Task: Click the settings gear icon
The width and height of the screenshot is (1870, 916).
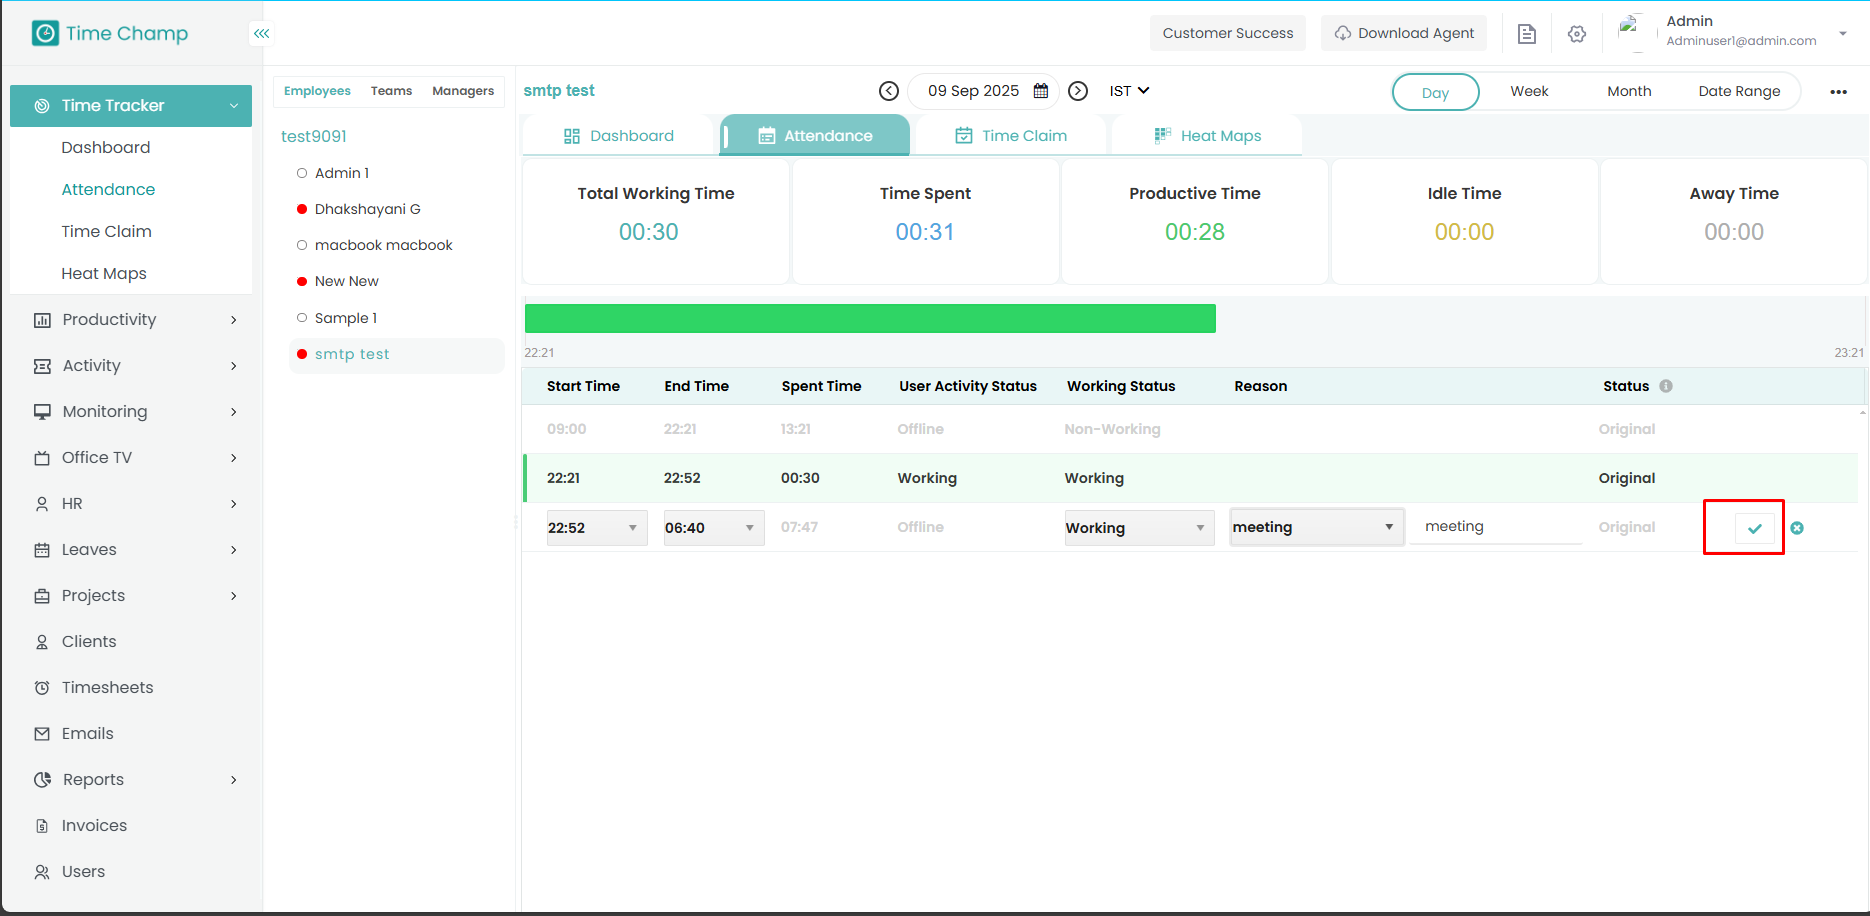Action: pos(1577,34)
